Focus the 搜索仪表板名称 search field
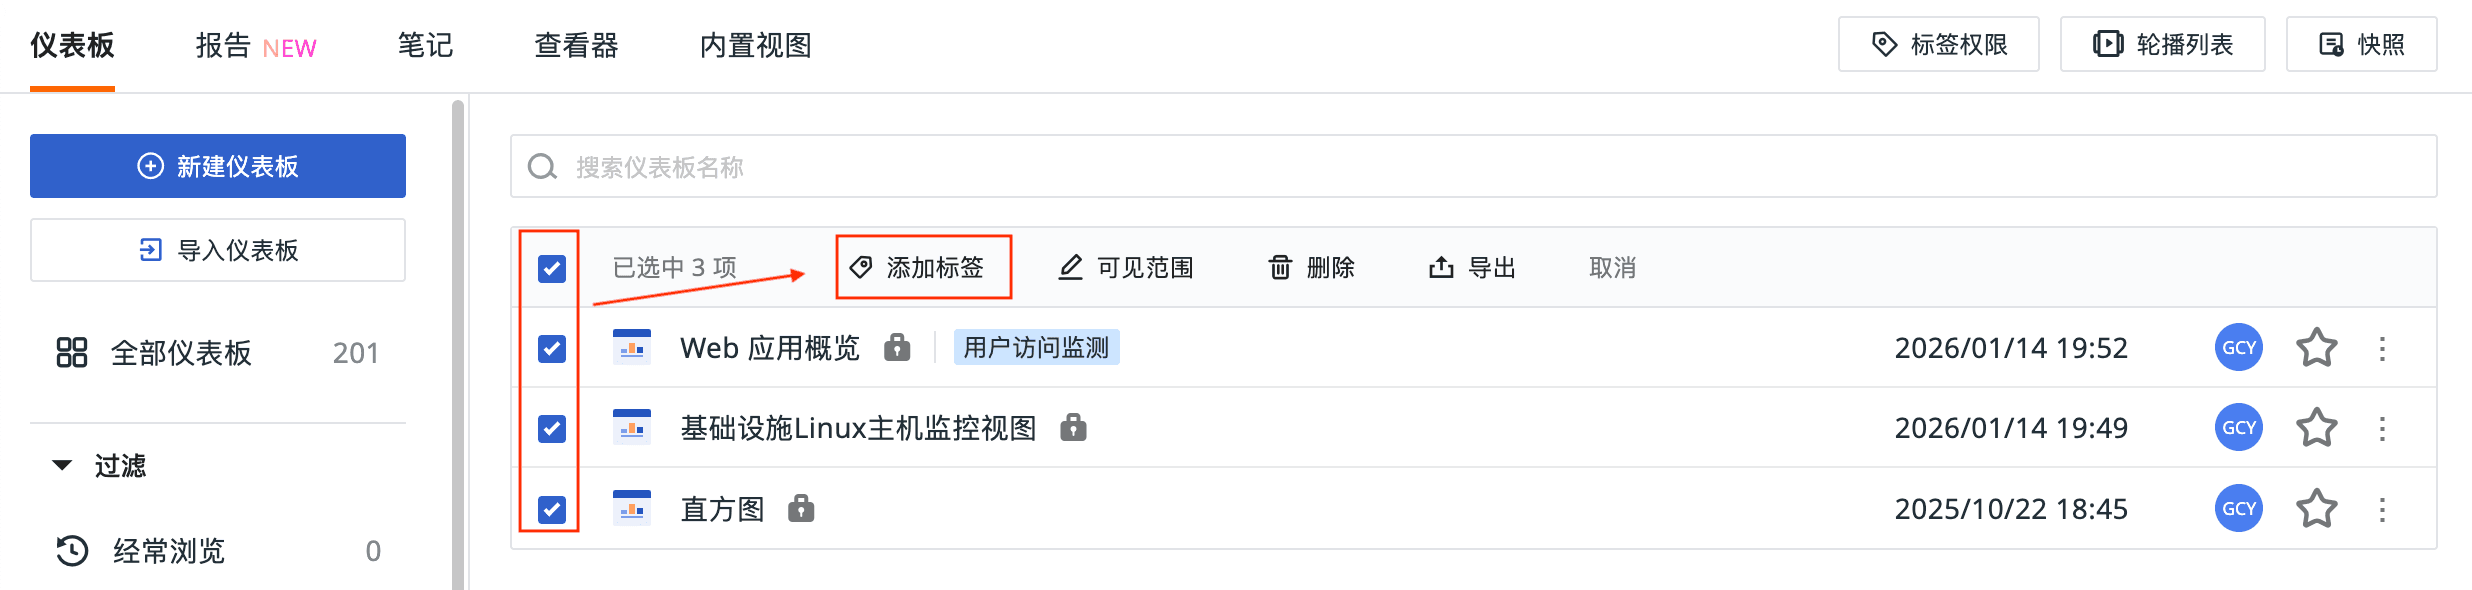 pos(1473,166)
